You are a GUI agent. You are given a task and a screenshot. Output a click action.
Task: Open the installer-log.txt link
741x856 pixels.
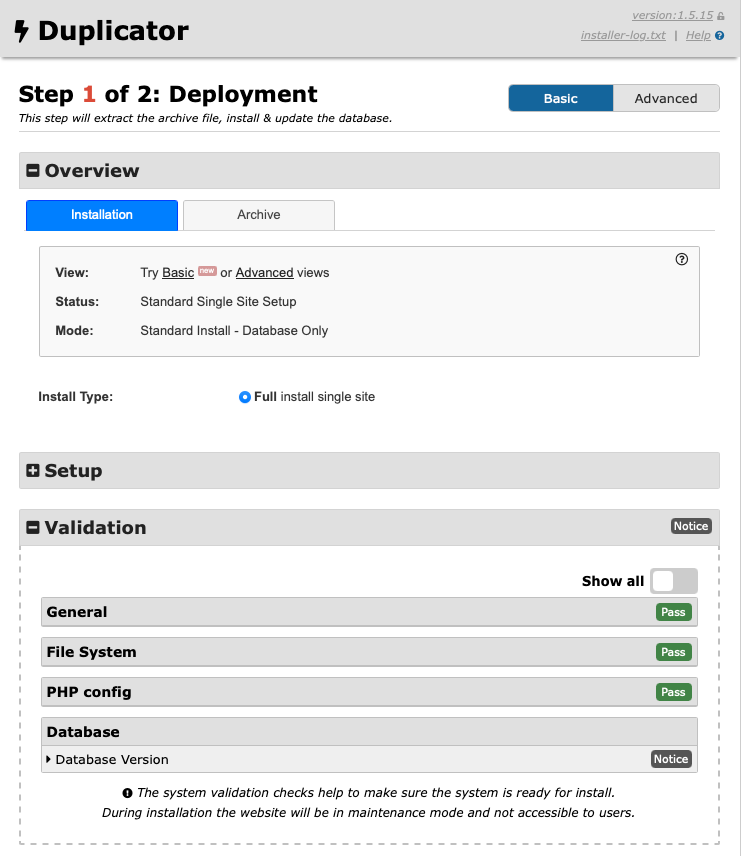622,36
